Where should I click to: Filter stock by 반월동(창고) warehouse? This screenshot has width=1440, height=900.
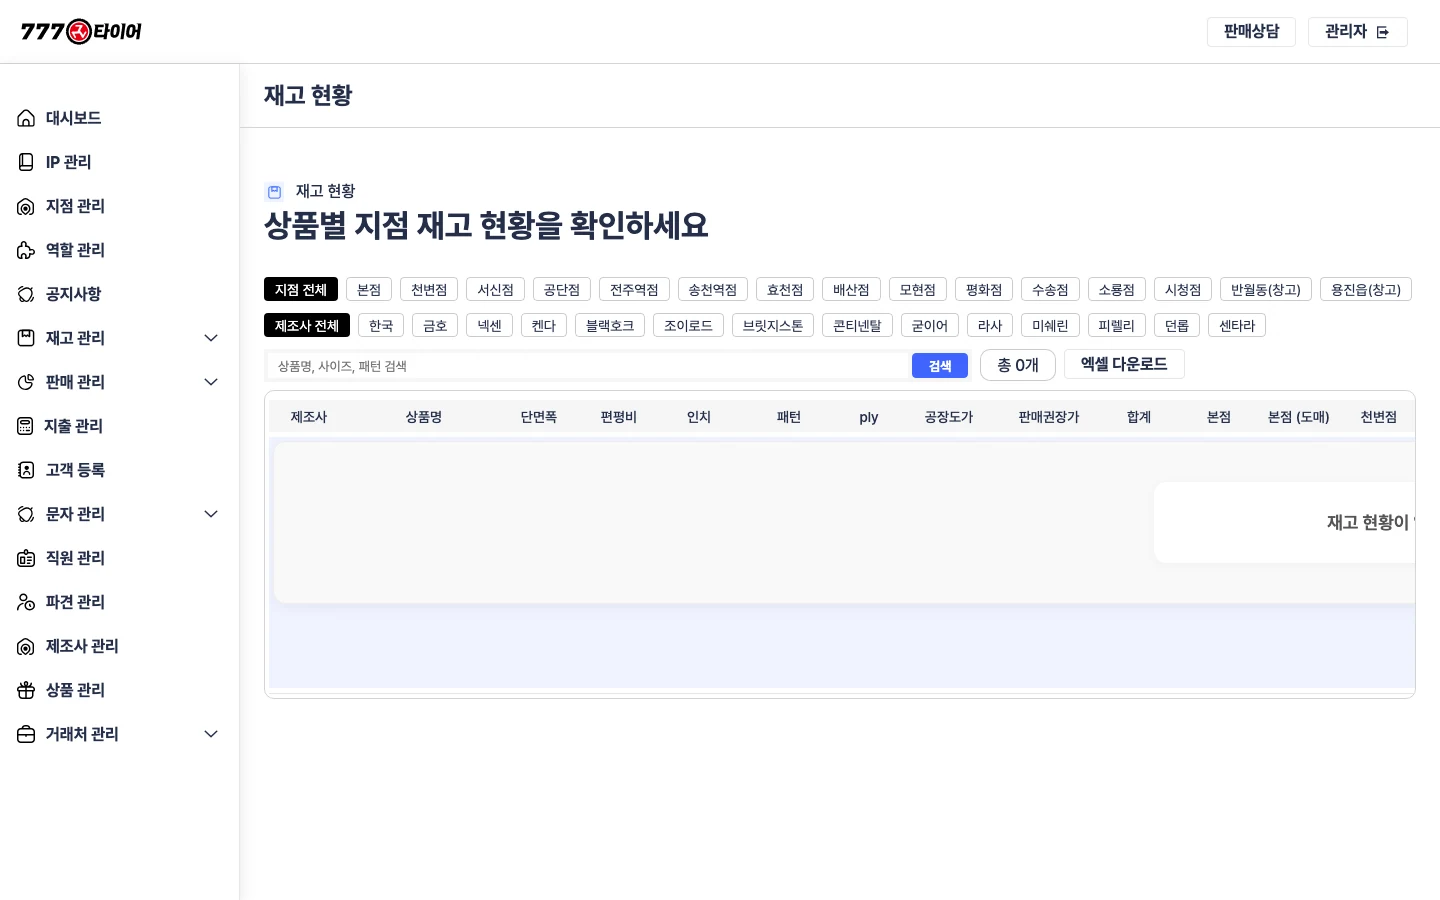click(1266, 289)
